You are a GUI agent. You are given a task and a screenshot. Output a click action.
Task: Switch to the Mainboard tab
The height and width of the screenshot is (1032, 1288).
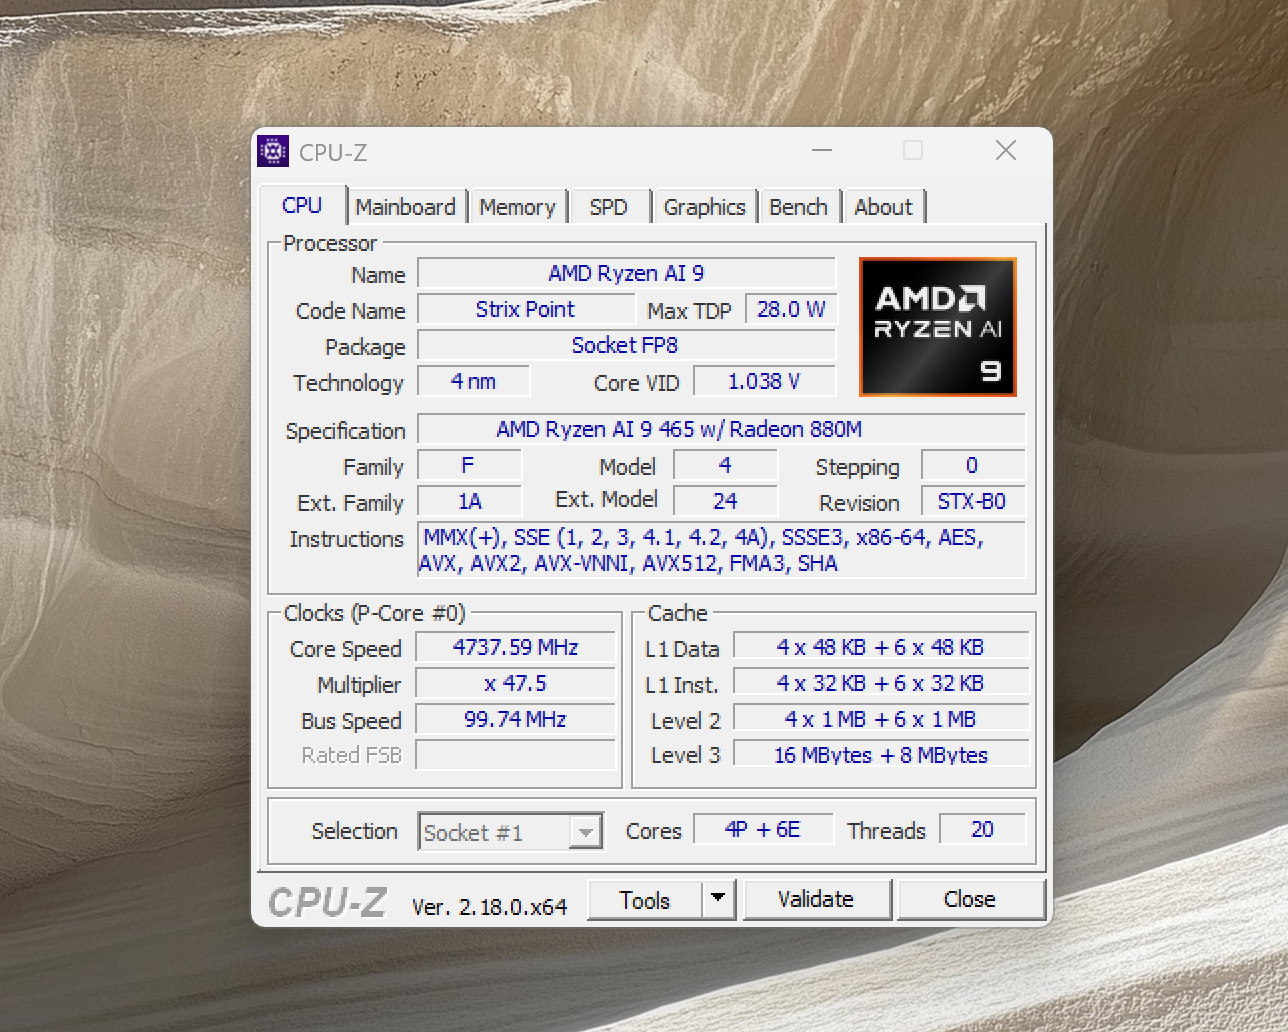click(405, 207)
